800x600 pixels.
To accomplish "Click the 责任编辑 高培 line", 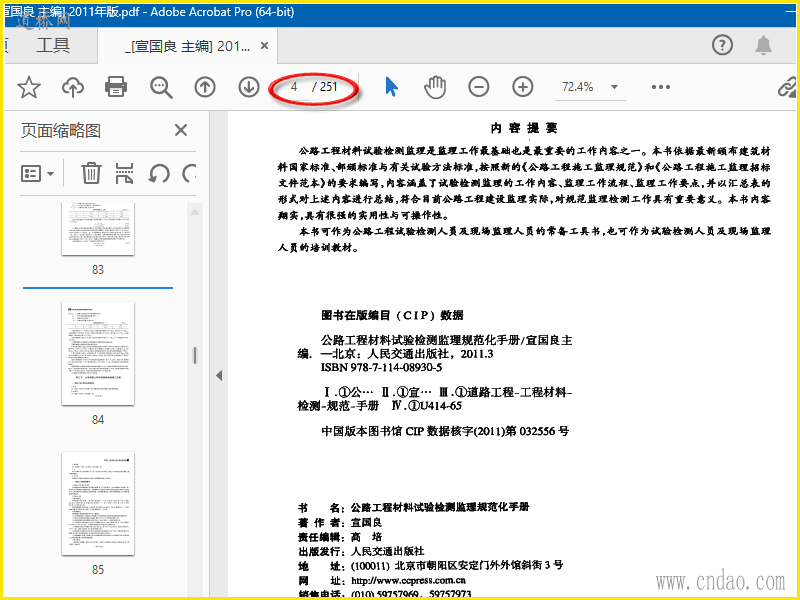I will point(340,537).
